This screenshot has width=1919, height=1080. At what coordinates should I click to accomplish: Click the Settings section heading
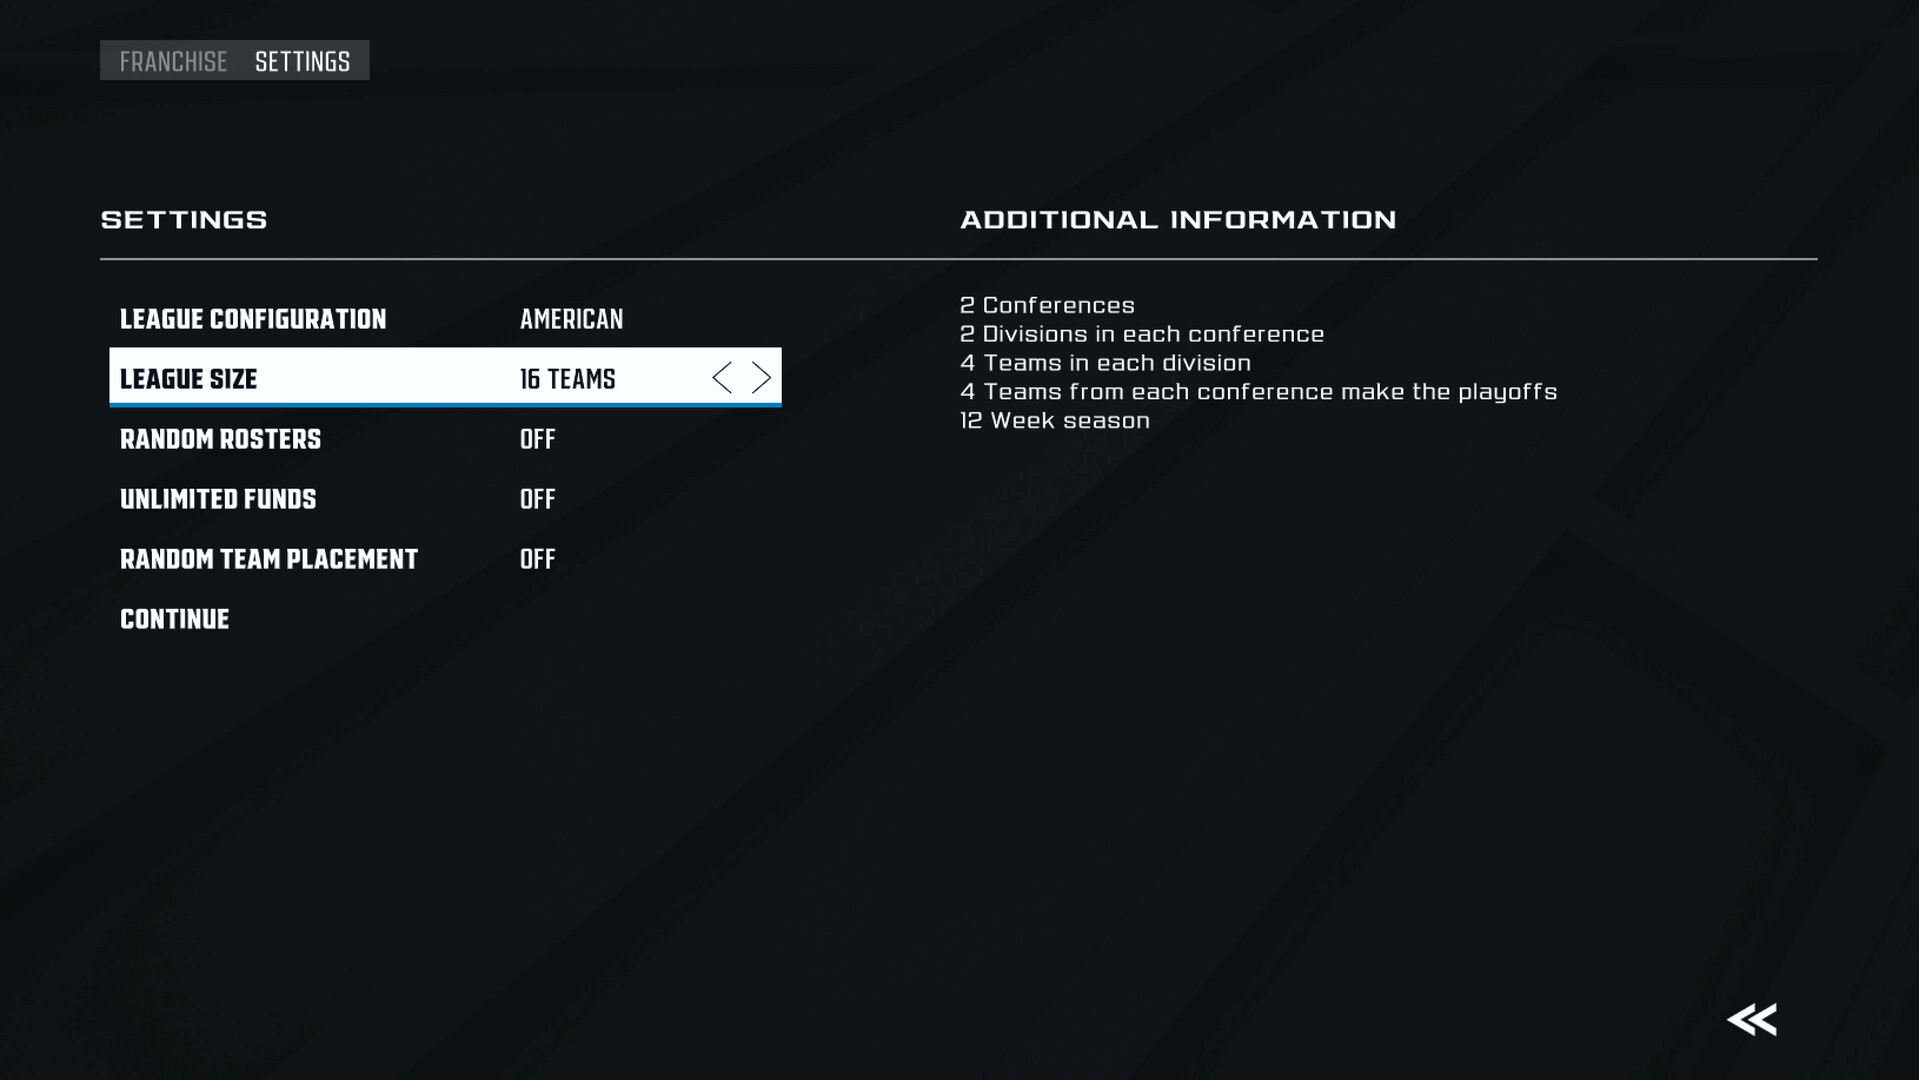184,220
